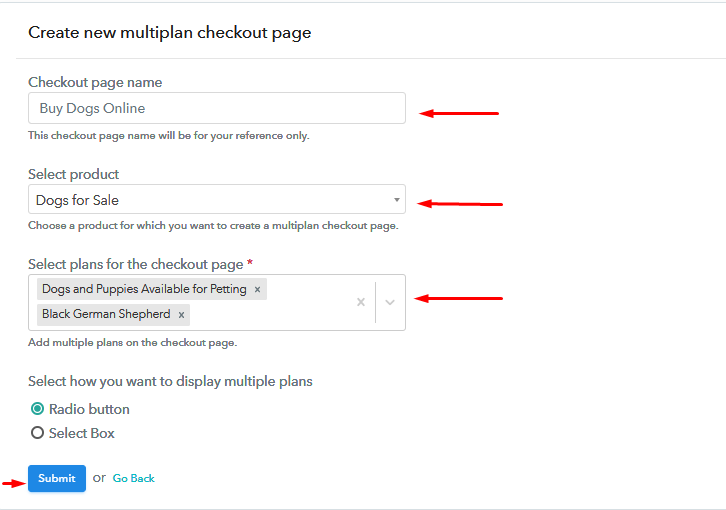Focus the Checkout page name field
Image resolution: width=726 pixels, height=510 pixels.
tap(217, 108)
